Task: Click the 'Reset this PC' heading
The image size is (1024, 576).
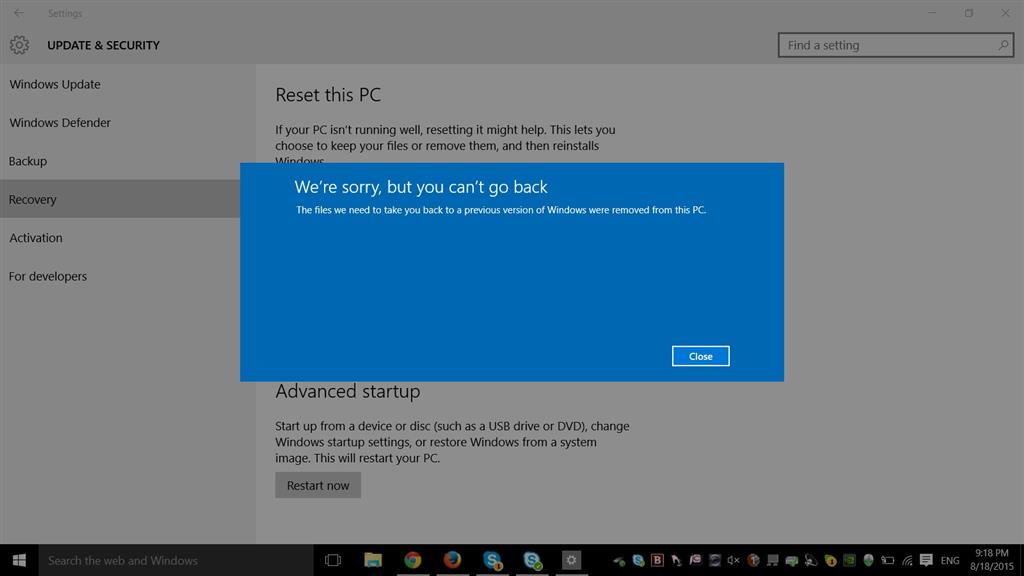Action: (328, 95)
